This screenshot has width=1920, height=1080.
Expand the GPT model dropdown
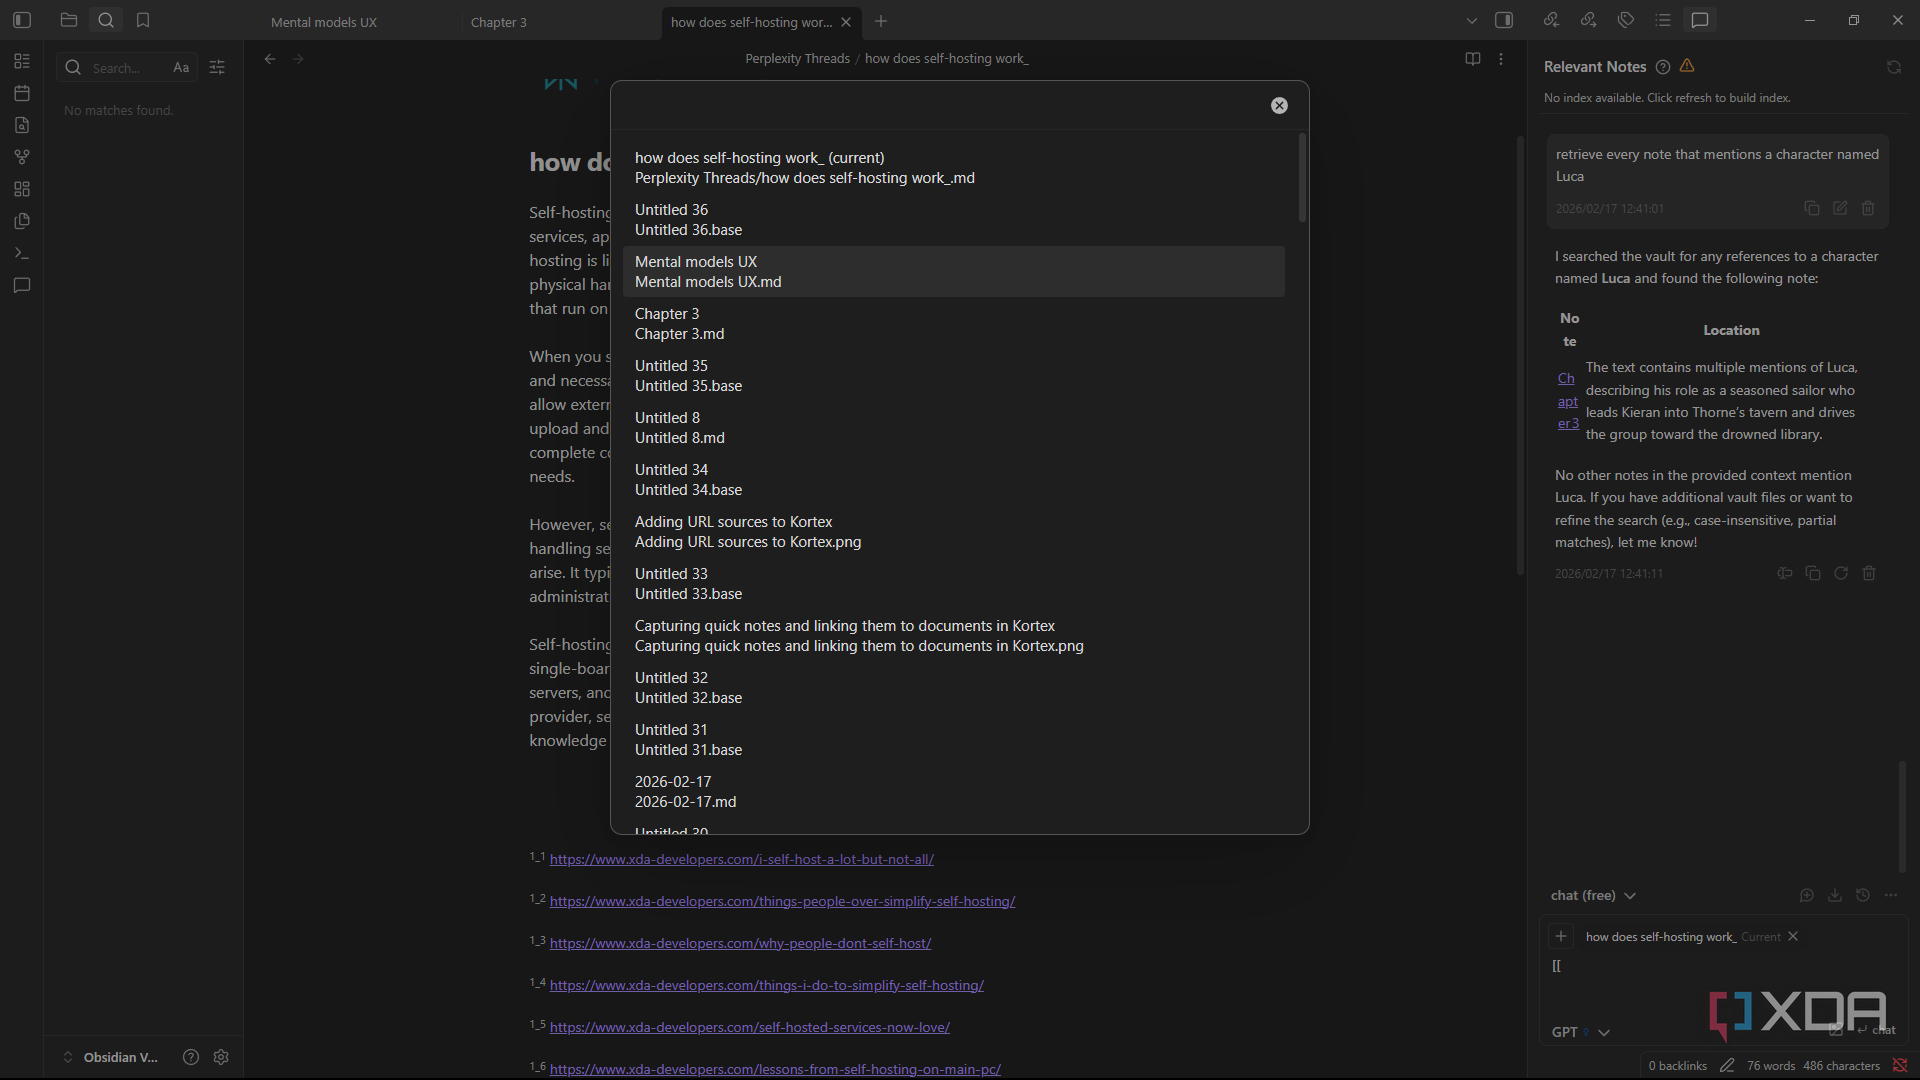(x=1581, y=1032)
